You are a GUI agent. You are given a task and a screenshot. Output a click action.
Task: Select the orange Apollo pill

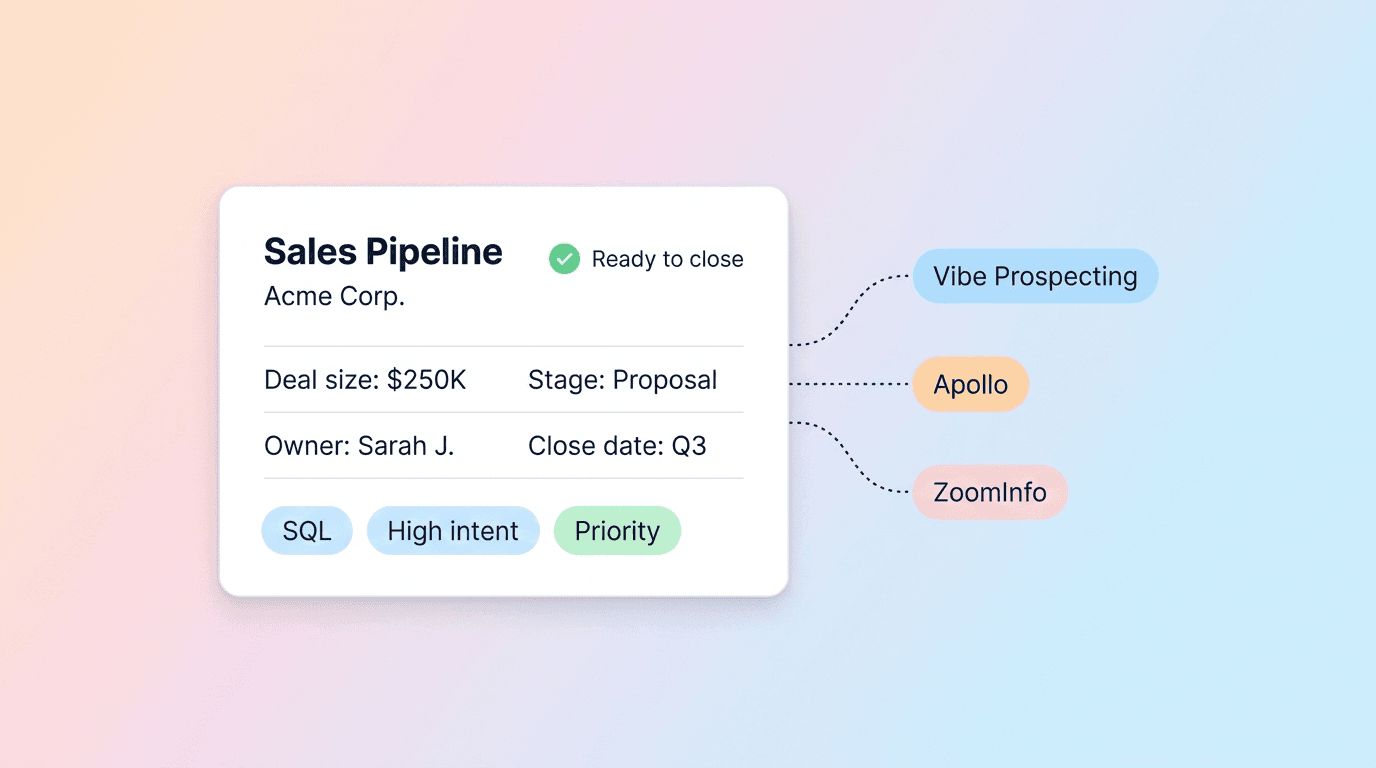tap(970, 384)
